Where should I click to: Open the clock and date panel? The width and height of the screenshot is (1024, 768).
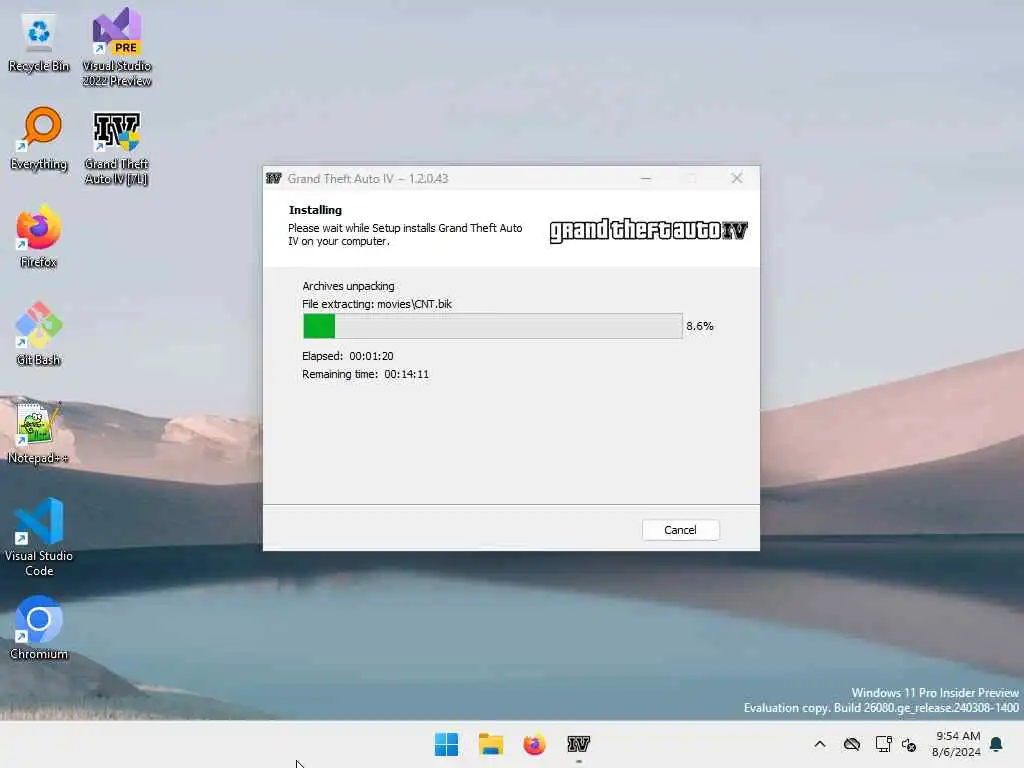(x=956, y=744)
